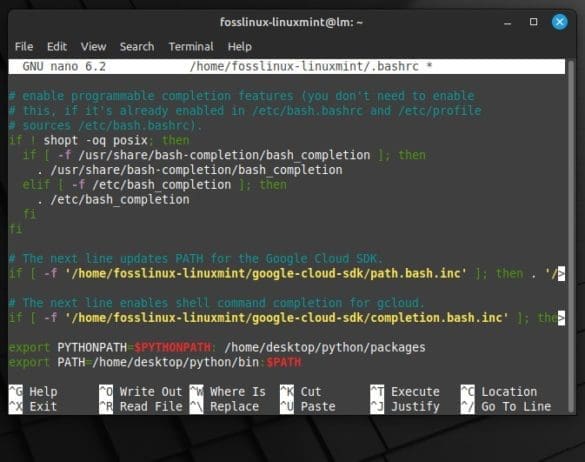Click the '. /etc/bash_completion' line

point(113,200)
